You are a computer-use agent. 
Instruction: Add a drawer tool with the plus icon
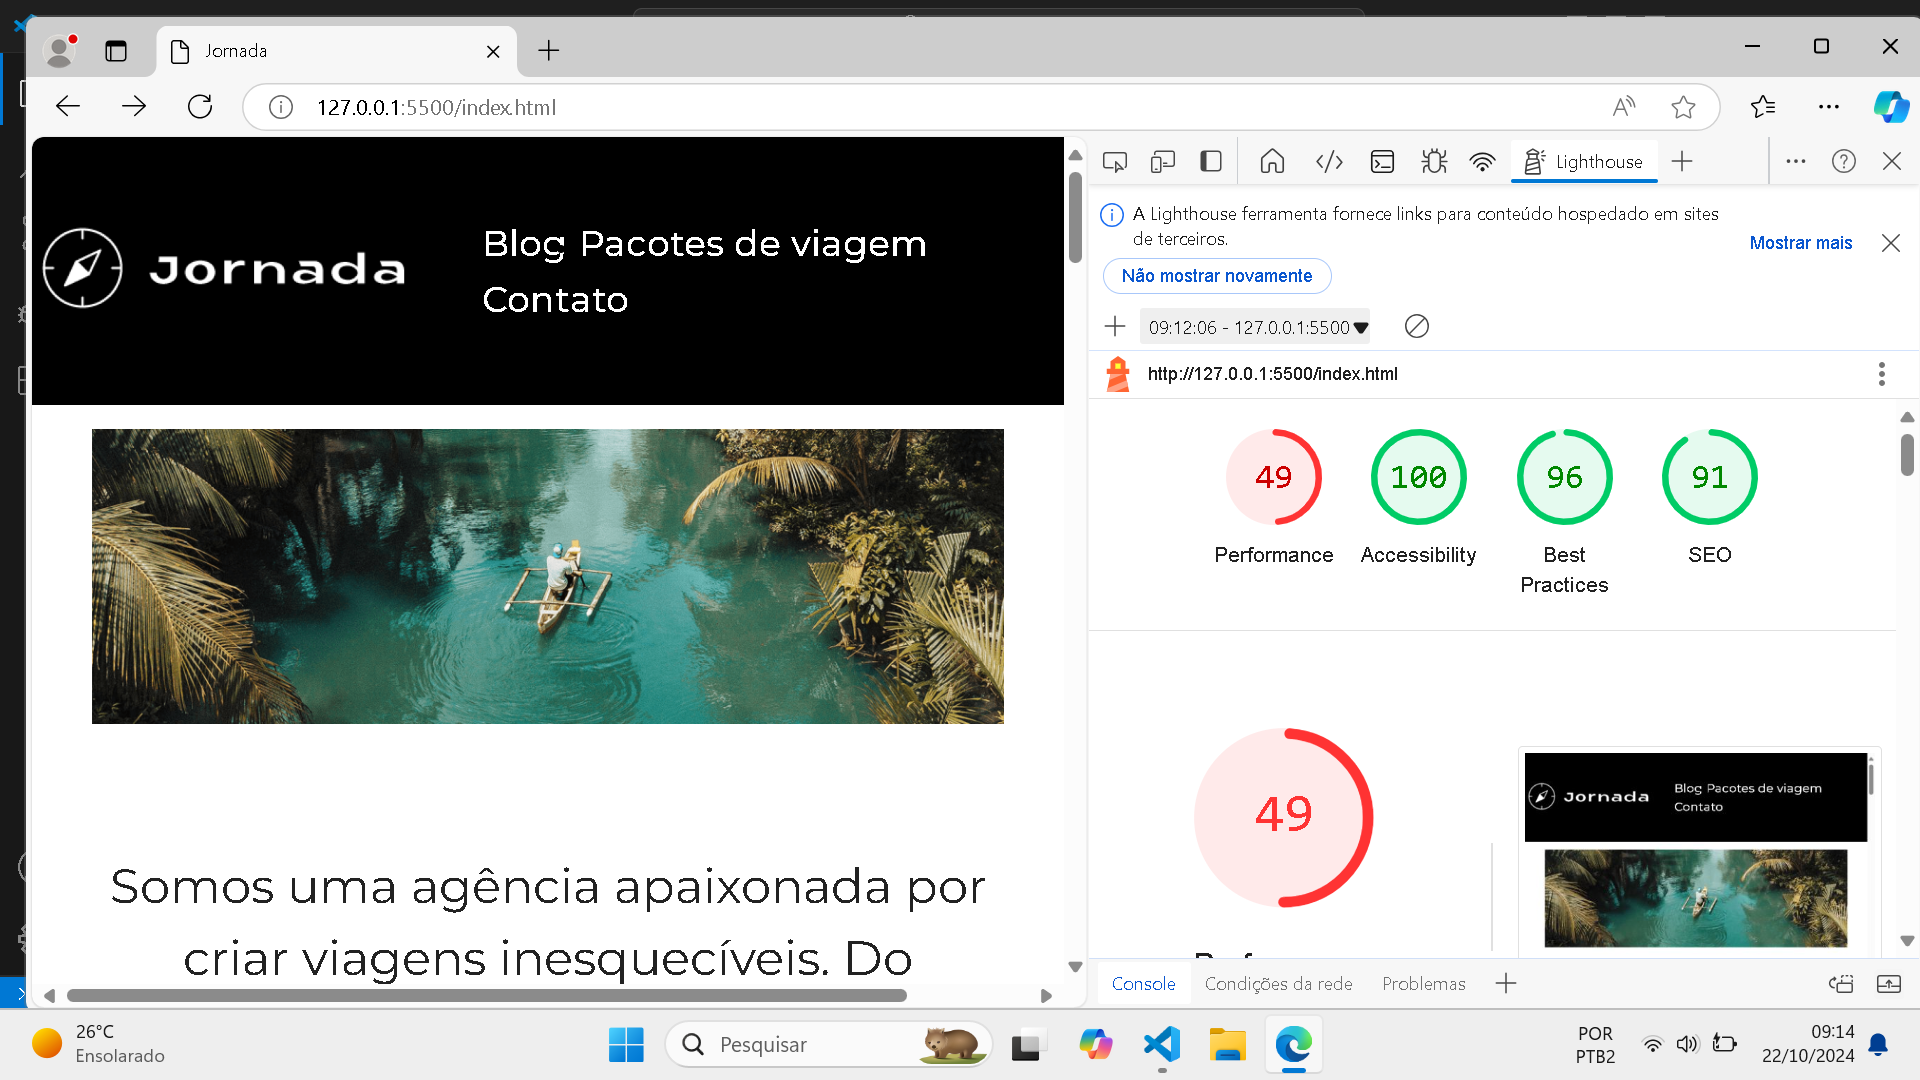1506,984
